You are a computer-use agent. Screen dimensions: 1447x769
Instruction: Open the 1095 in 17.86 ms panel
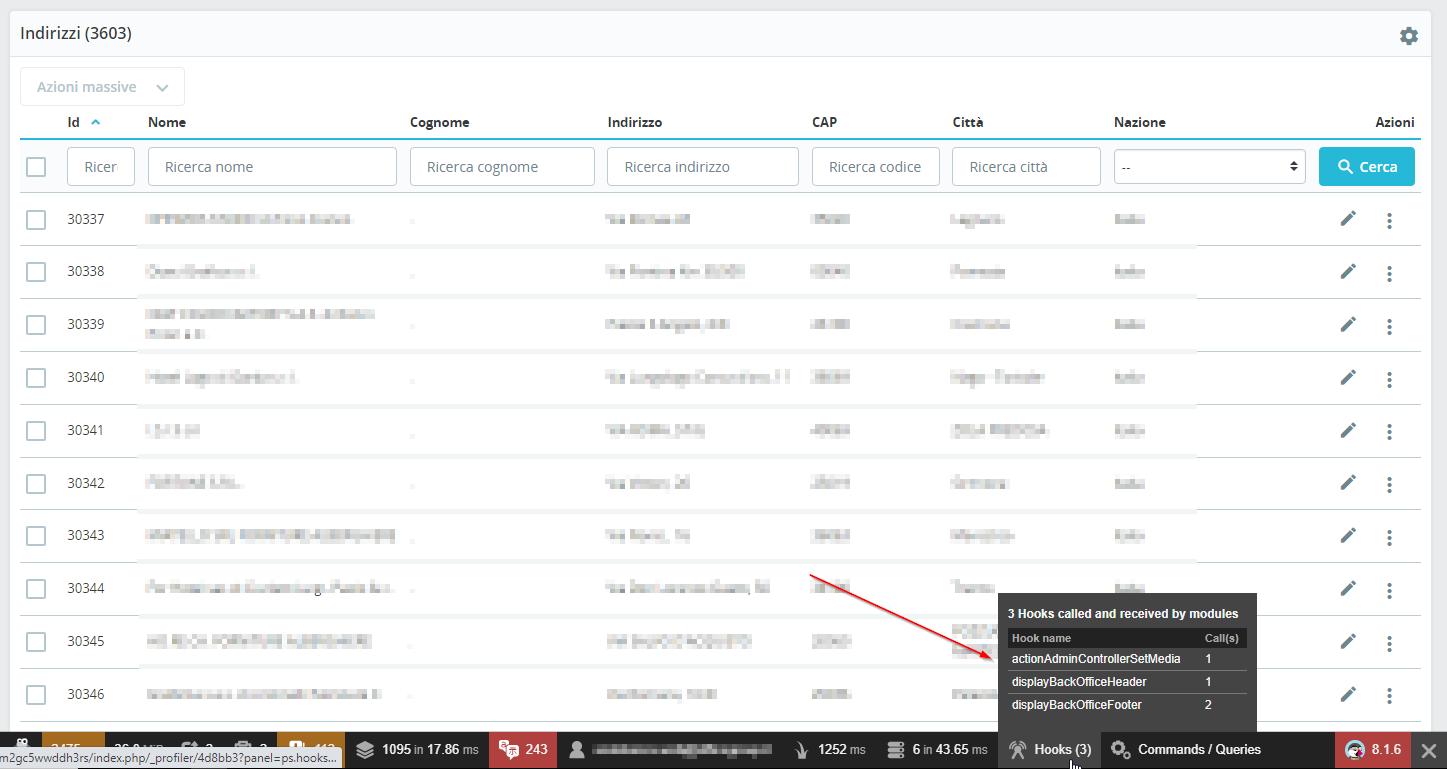click(415, 750)
